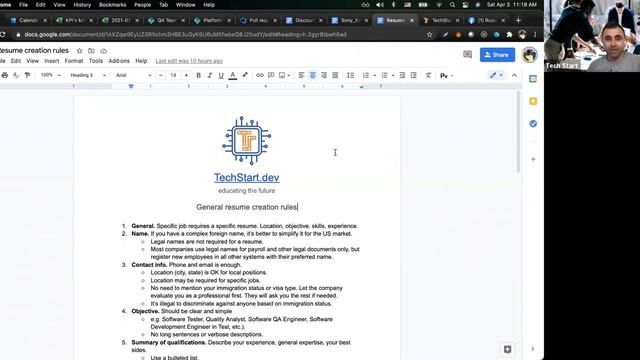Toggle underline formatting
The image size is (640, 360).
221,75
